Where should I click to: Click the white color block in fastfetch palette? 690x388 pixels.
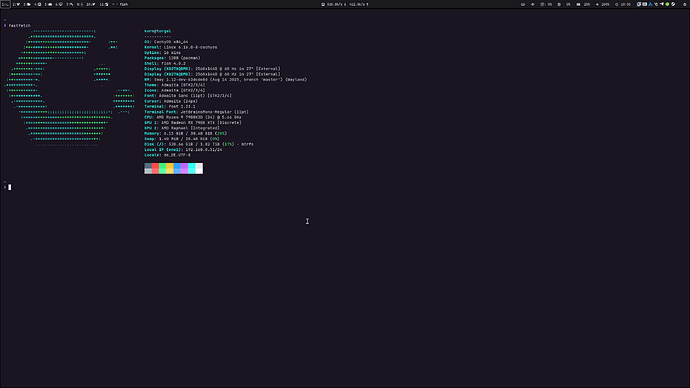click(199, 168)
